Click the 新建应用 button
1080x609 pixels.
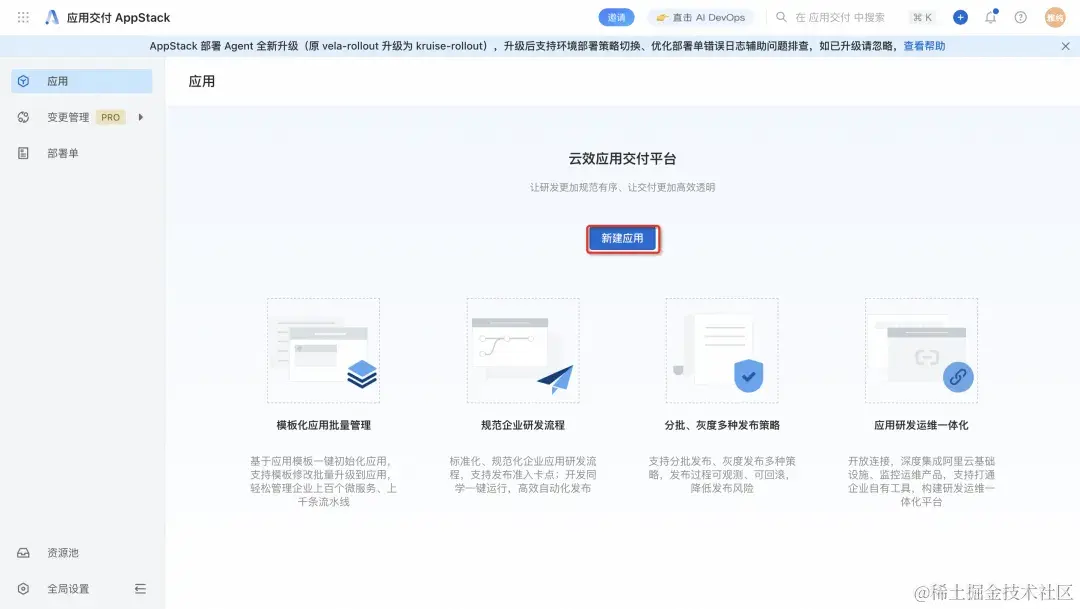(x=622, y=238)
